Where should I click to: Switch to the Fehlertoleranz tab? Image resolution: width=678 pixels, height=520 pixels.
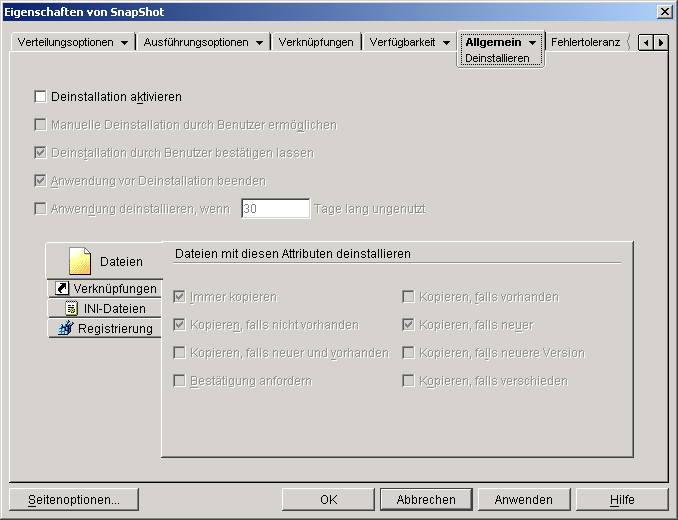(585, 42)
